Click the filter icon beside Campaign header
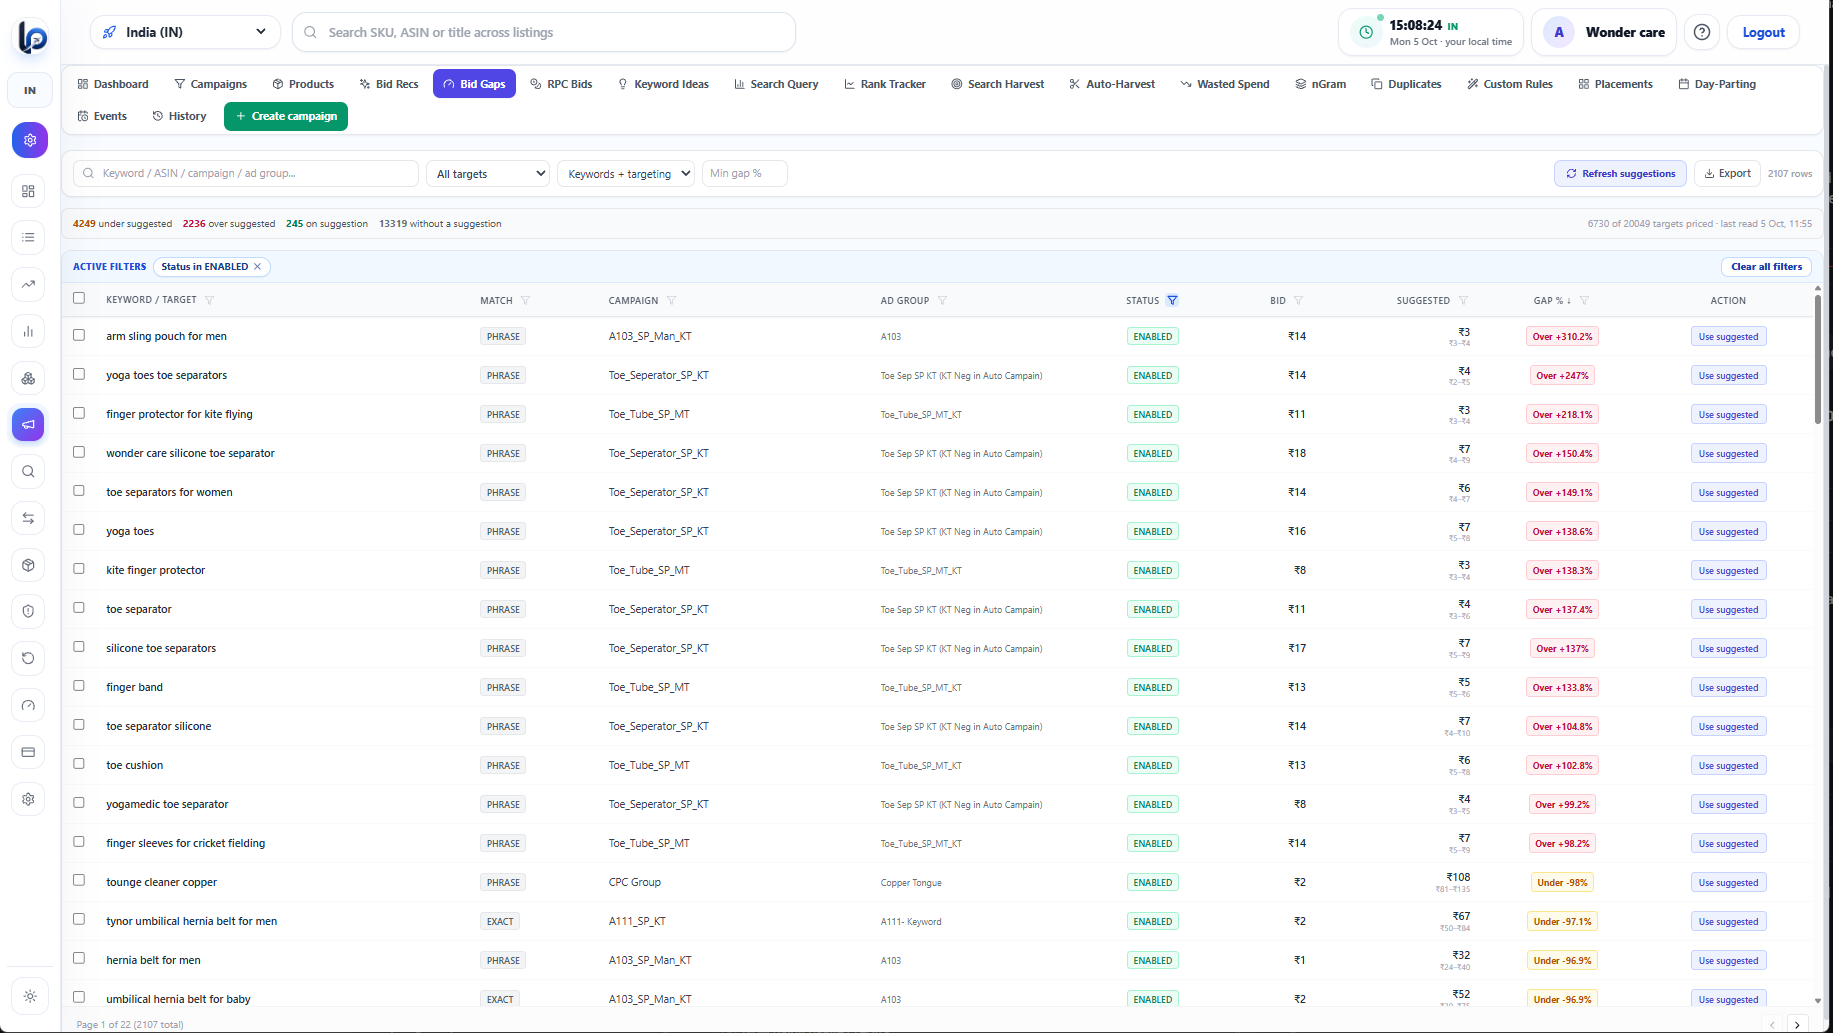Image resolution: width=1833 pixels, height=1033 pixels. click(x=672, y=300)
